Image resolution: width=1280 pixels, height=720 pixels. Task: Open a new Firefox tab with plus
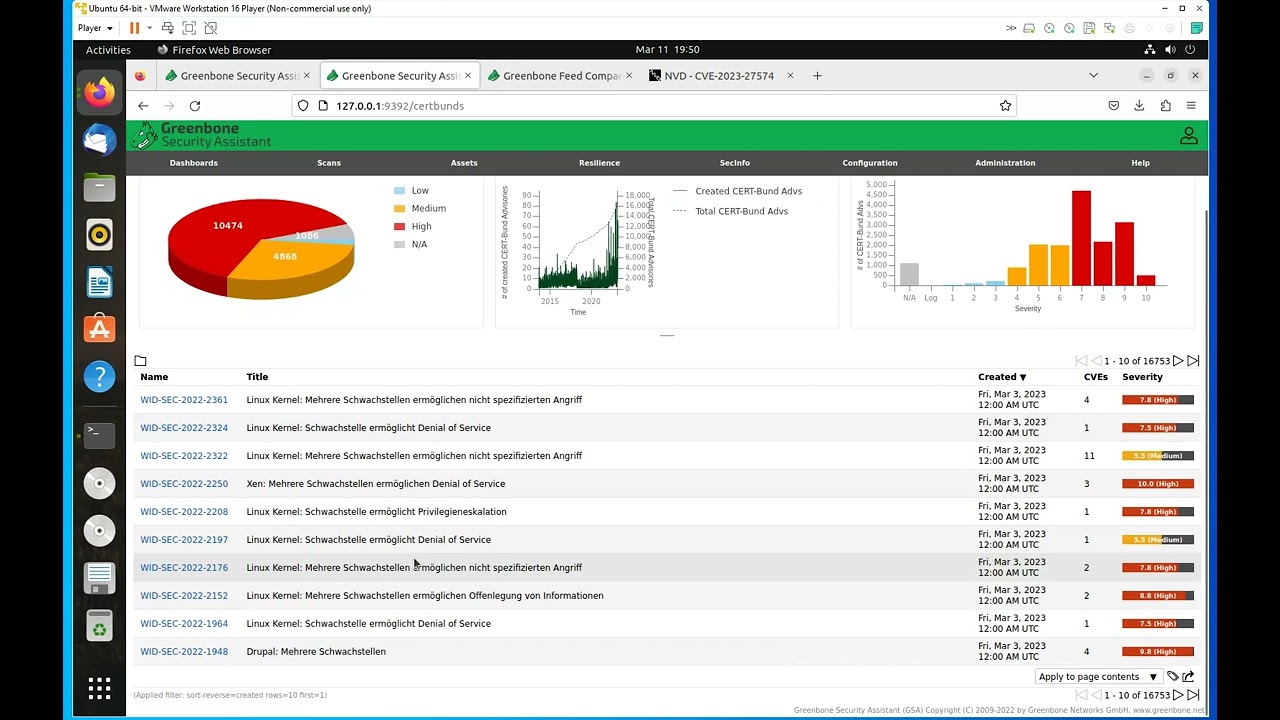[x=817, y=76]
